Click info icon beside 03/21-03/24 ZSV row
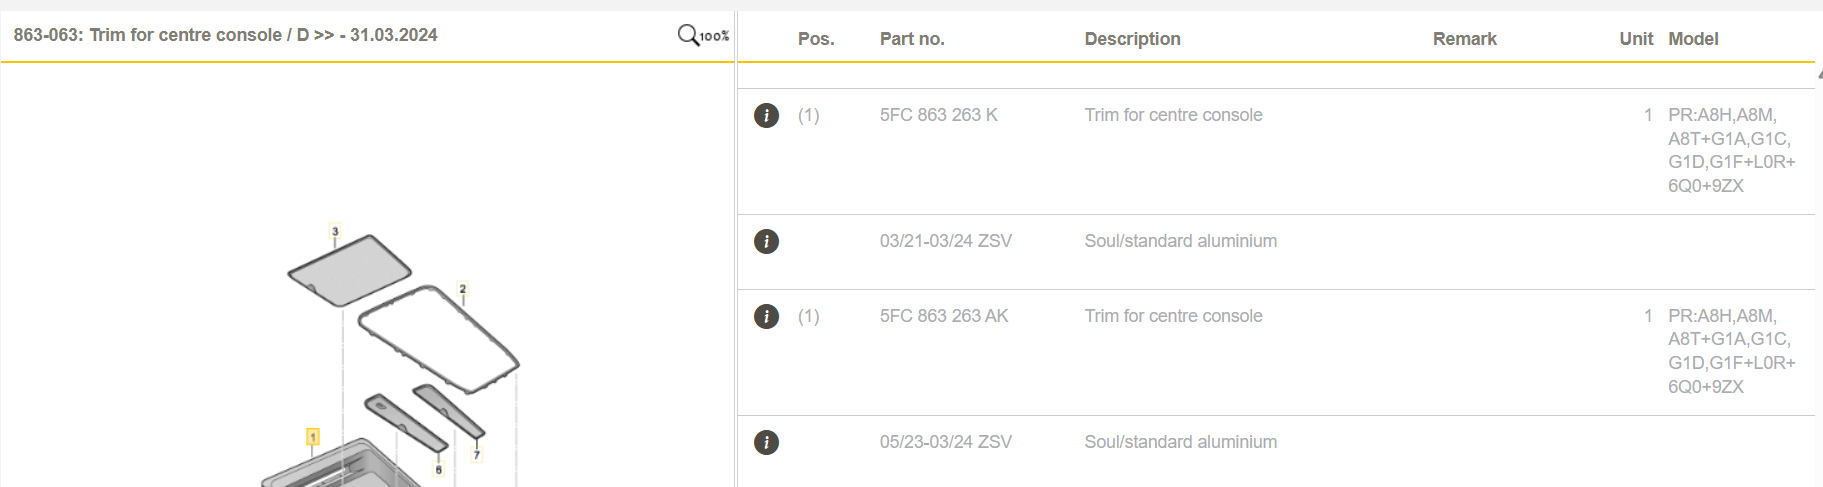 [766, 241]
